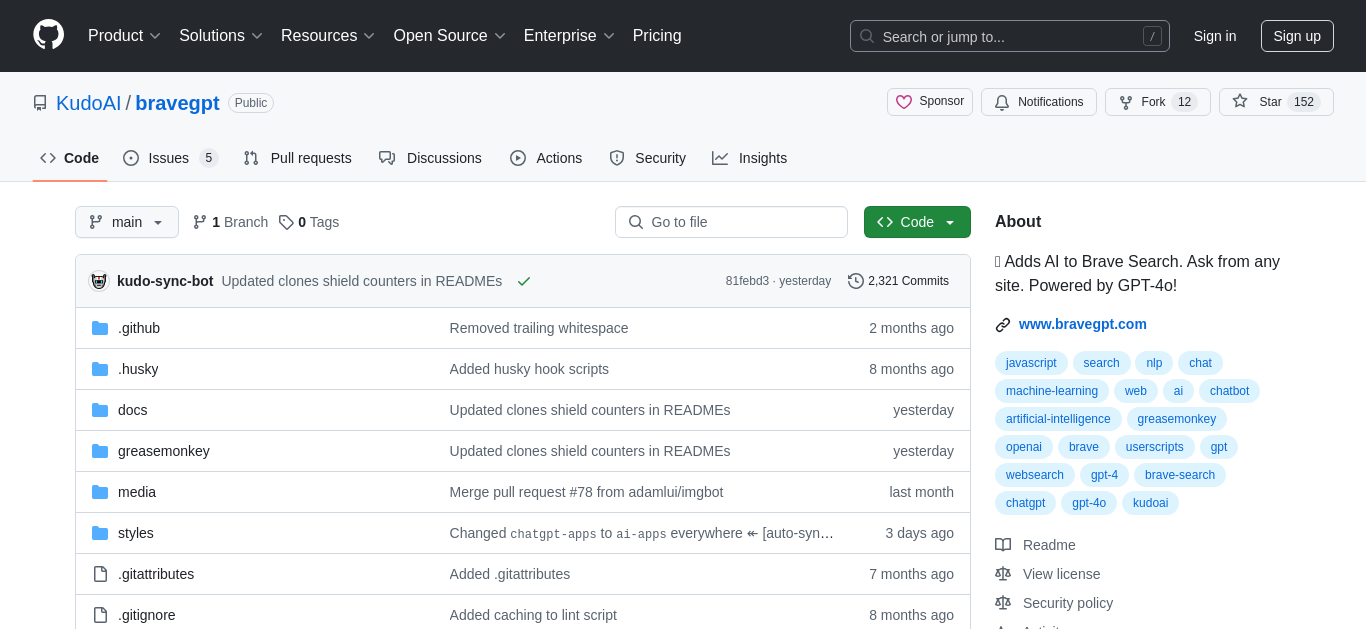This screenshot has width=1366, height=629.
Task: Open the green Code dropdown button
Action: (x=917, y=222)
